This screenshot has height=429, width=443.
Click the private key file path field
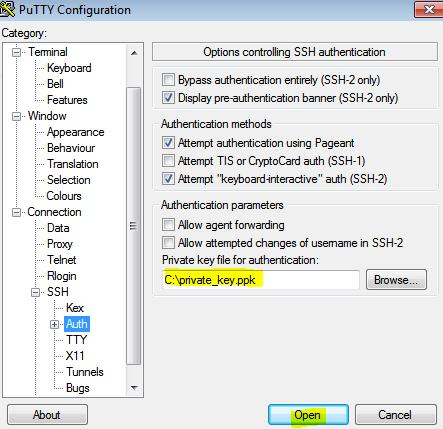point(261,280)
